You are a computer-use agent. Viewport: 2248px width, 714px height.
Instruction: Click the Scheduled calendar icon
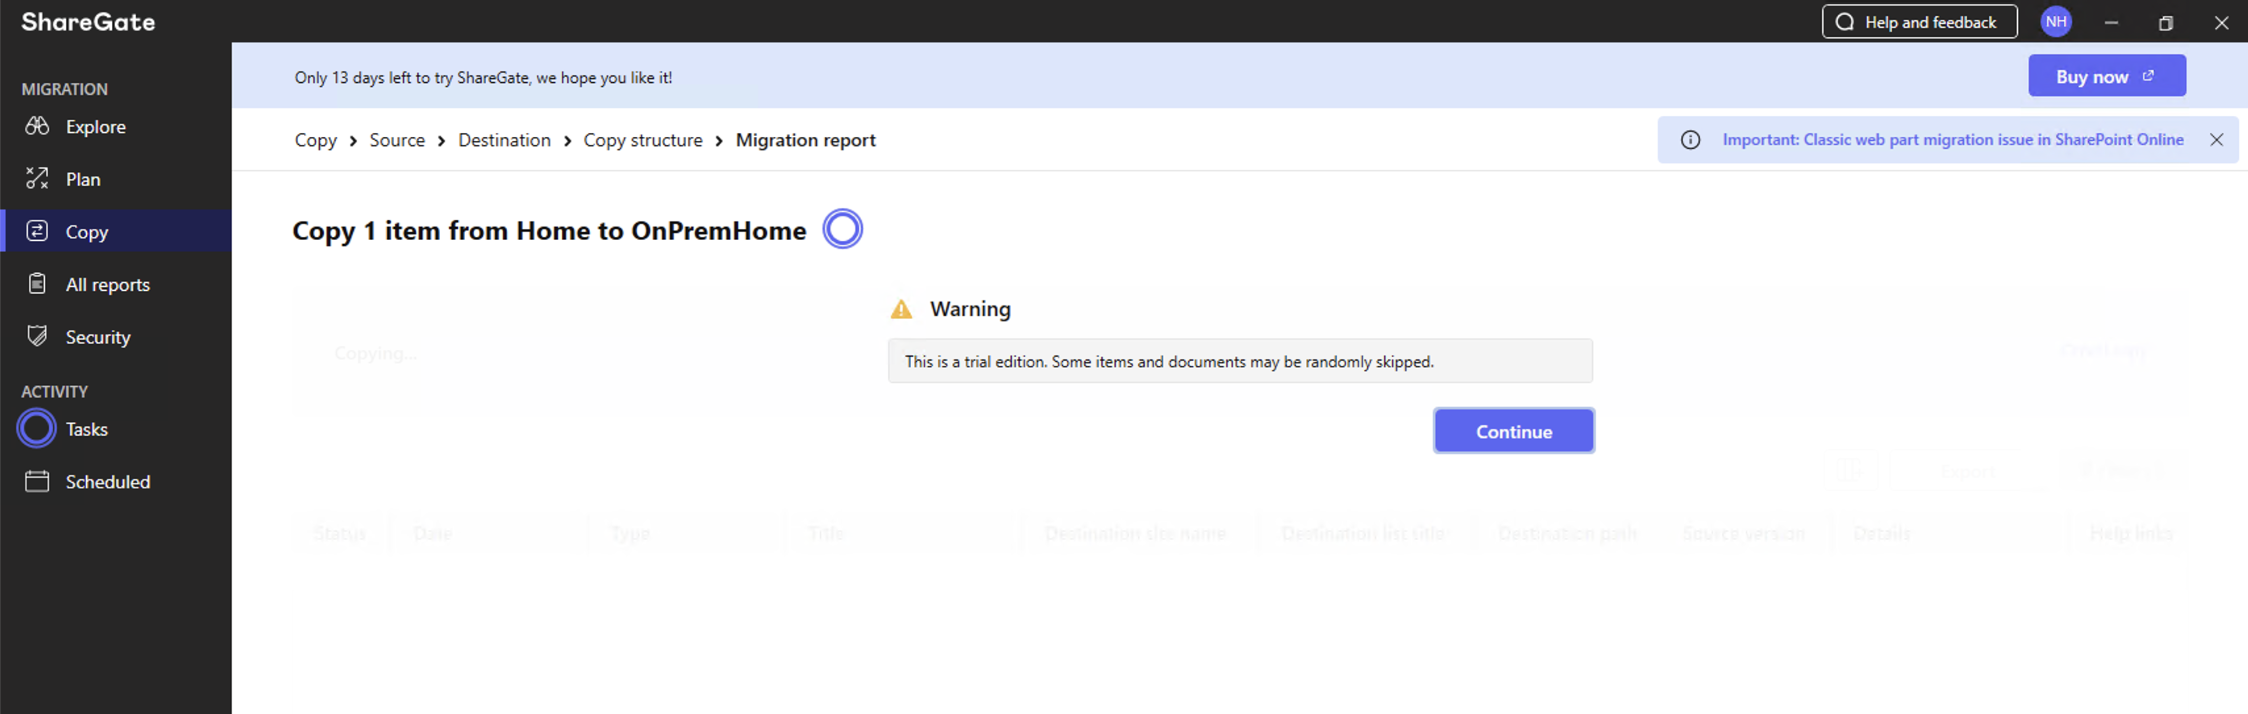coord(37,481)
